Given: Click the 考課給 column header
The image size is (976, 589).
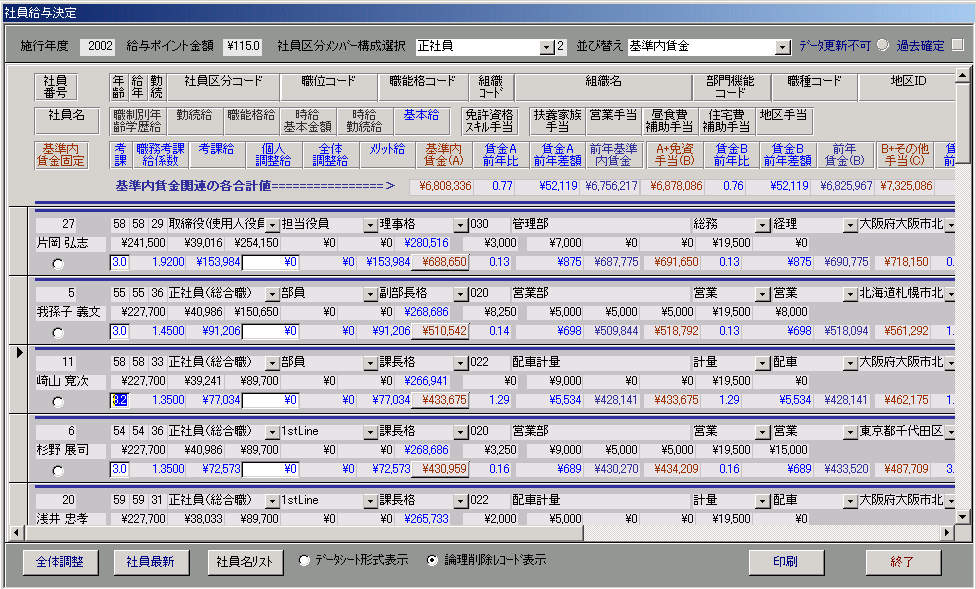Looking at the screenshot, I should click(217, 155).
